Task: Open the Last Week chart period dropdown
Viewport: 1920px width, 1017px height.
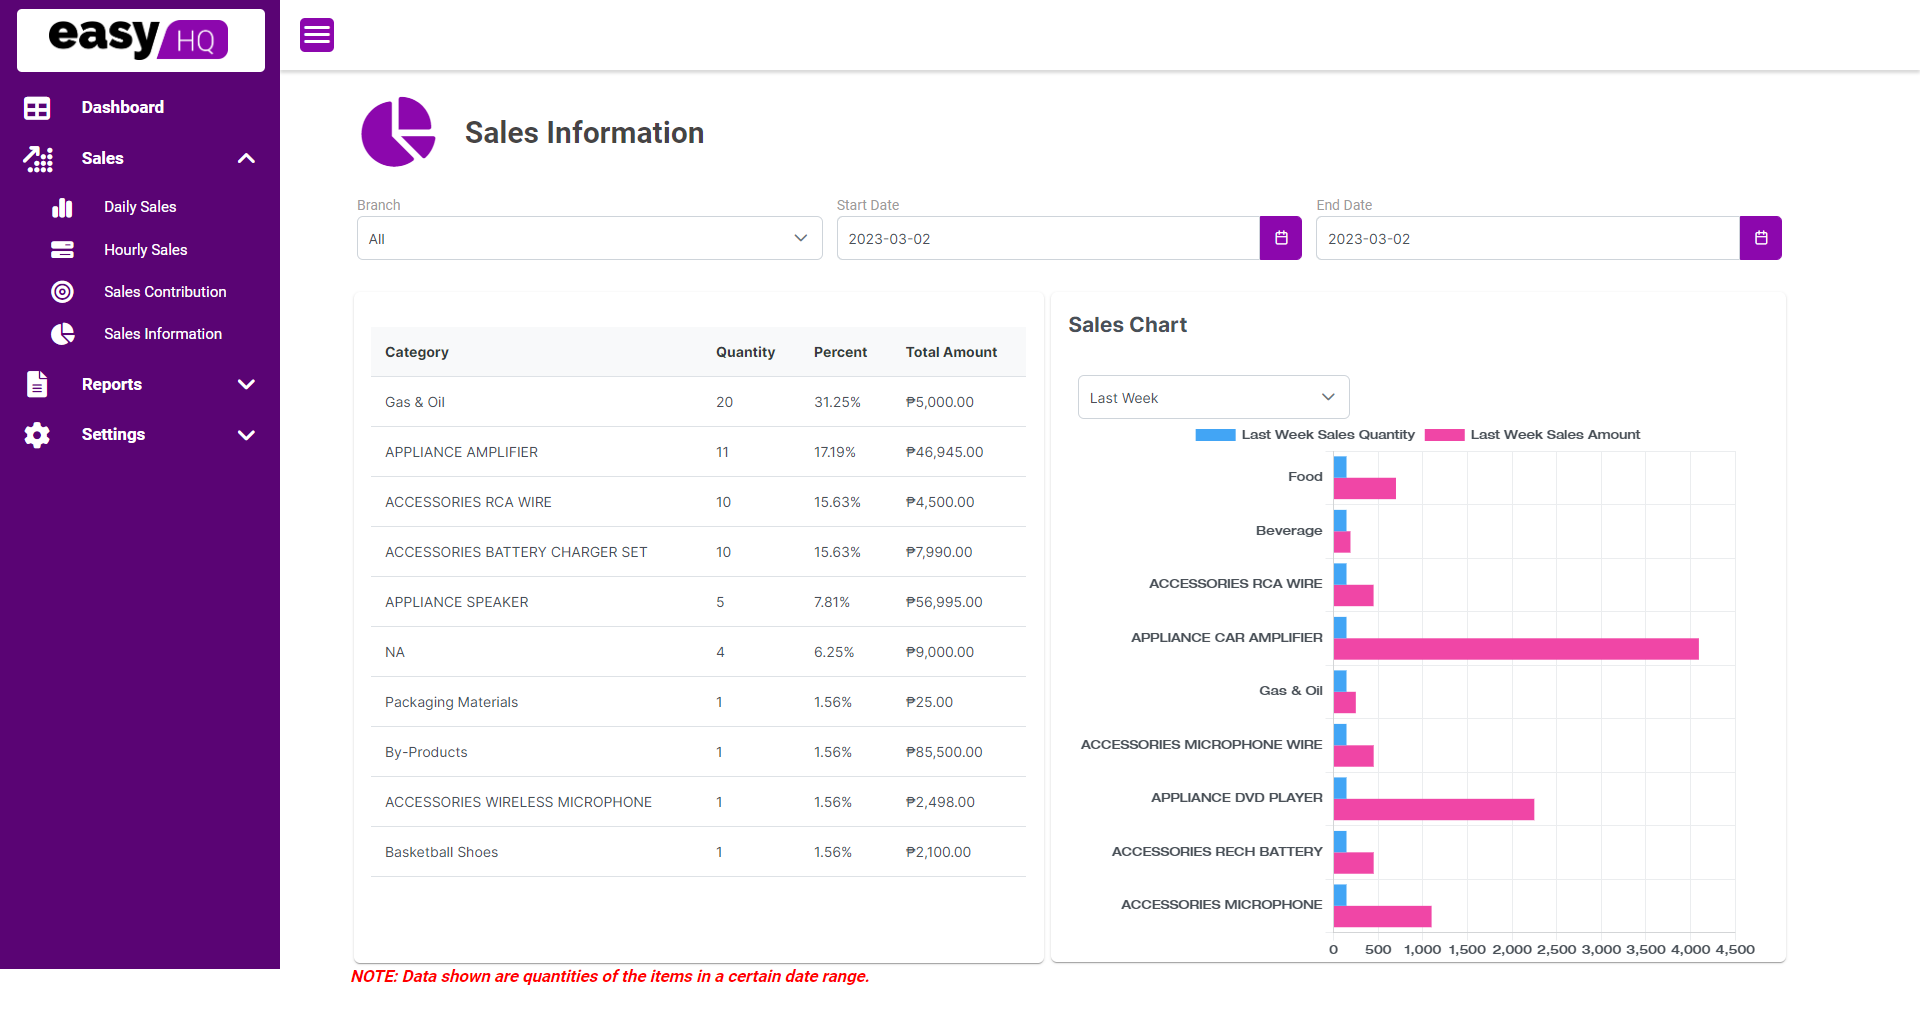Action: [x=1214, y=397]
